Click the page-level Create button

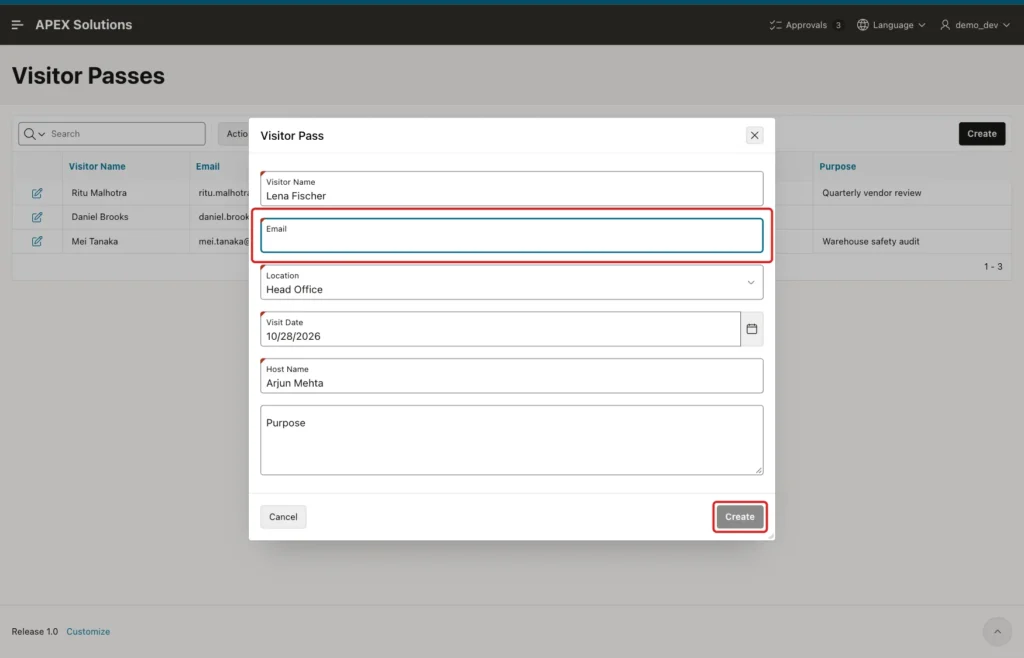(982, 133)
